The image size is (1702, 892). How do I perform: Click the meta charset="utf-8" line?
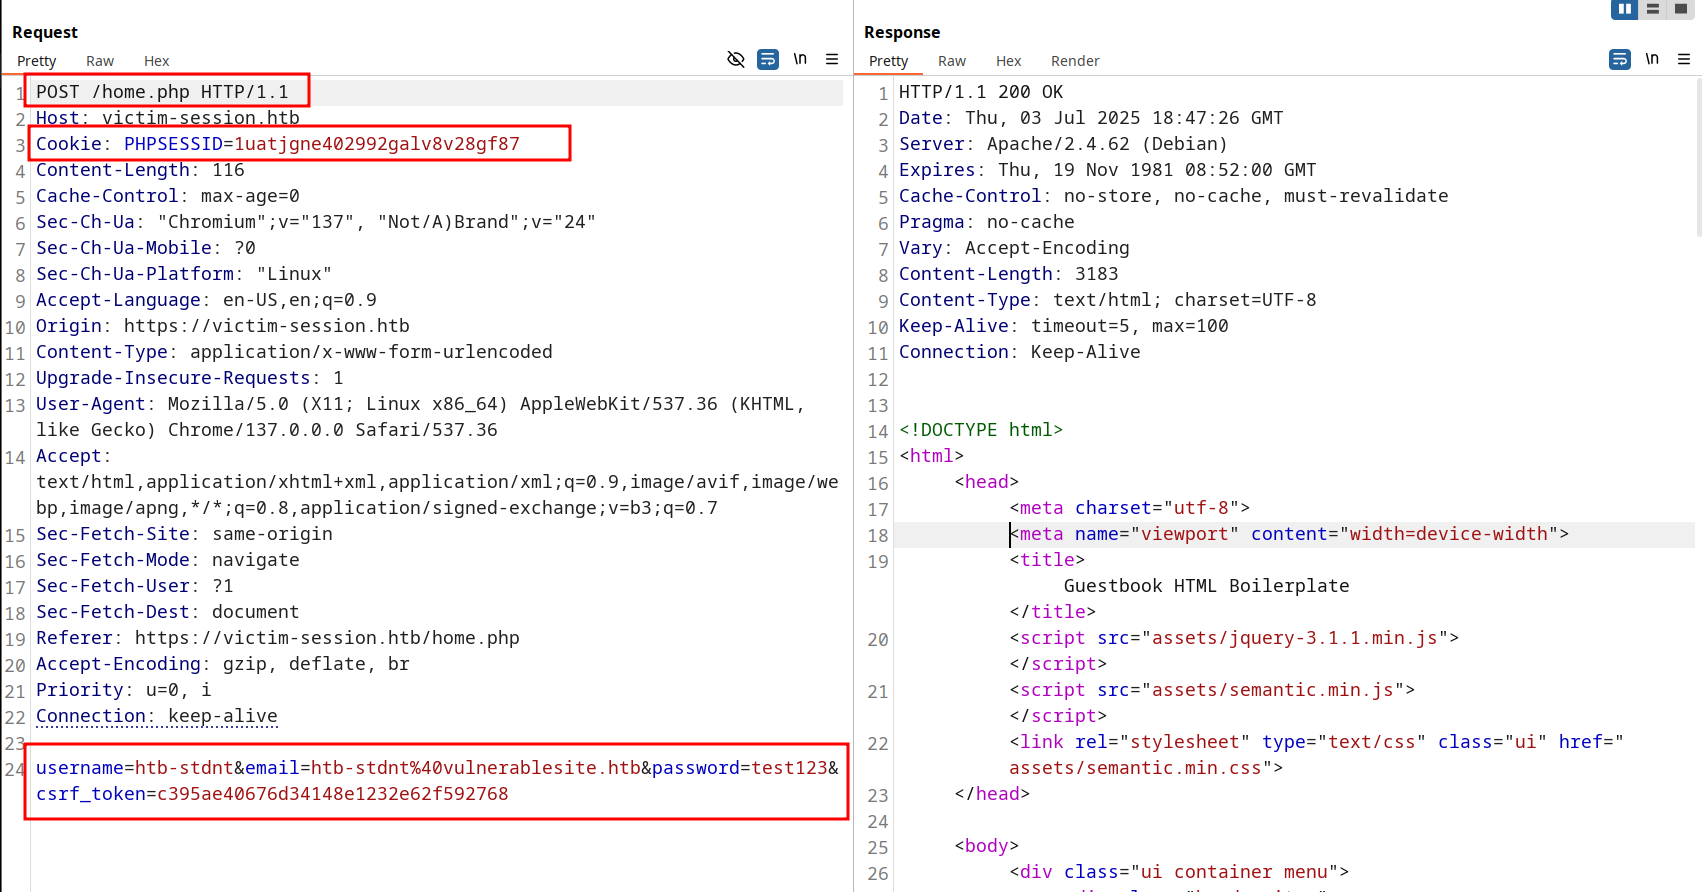(1130, 508)
